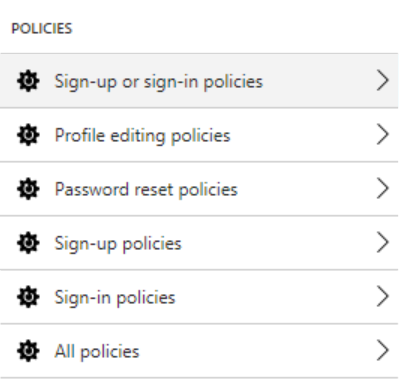Go to Password reset policies label
Viewport: 411px width, 386px height.
tap(146, 189)
